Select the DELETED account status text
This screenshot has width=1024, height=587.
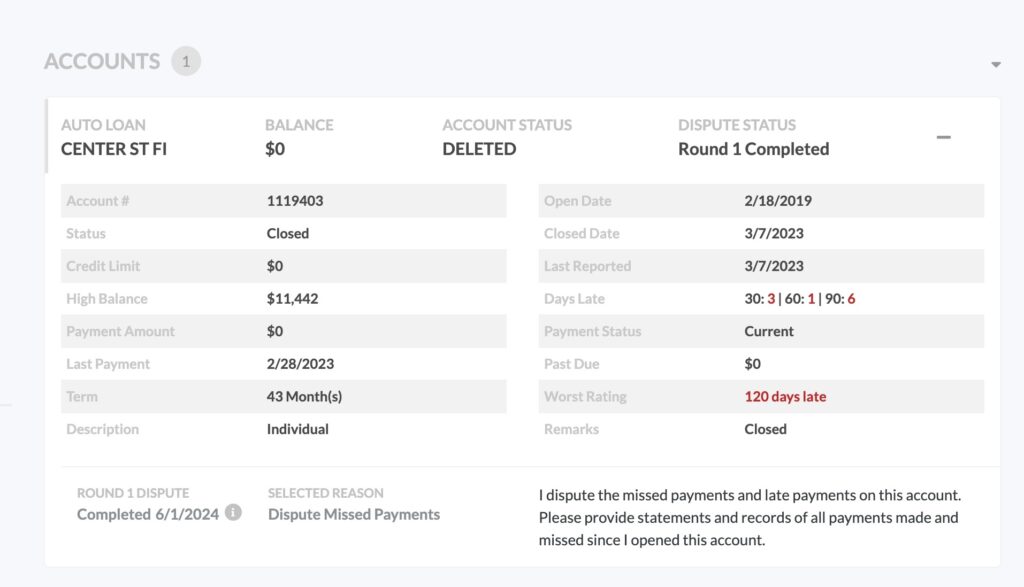tap(479, 149)
